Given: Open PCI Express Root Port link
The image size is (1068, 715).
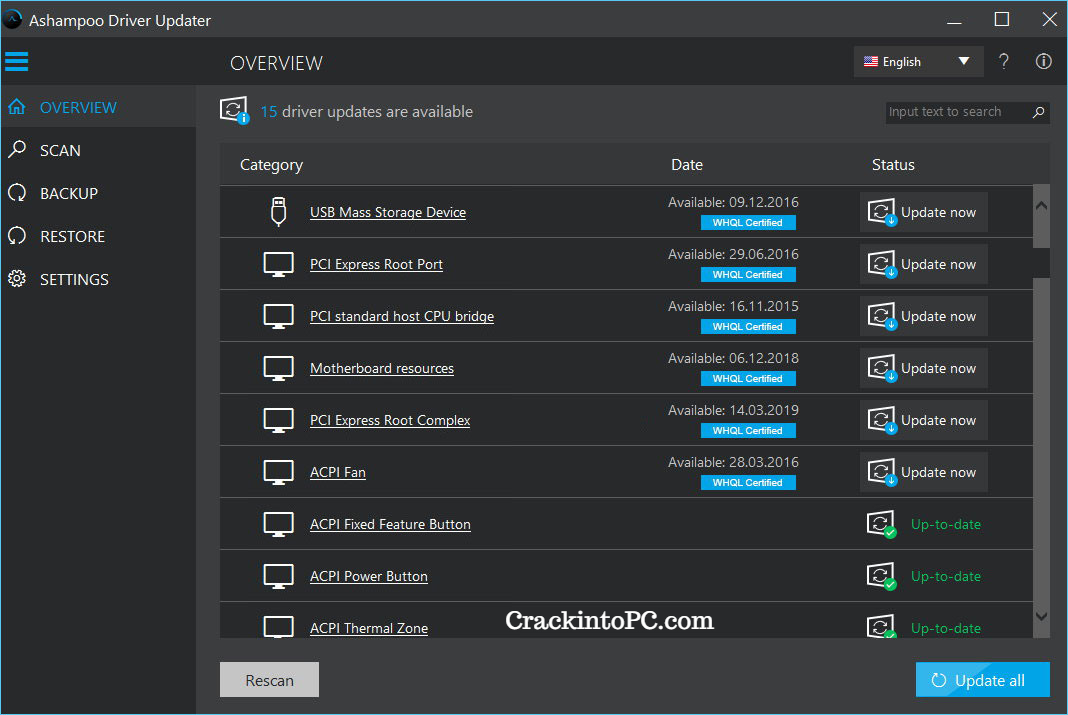Looking at the screenshot, I should [376, 264].
